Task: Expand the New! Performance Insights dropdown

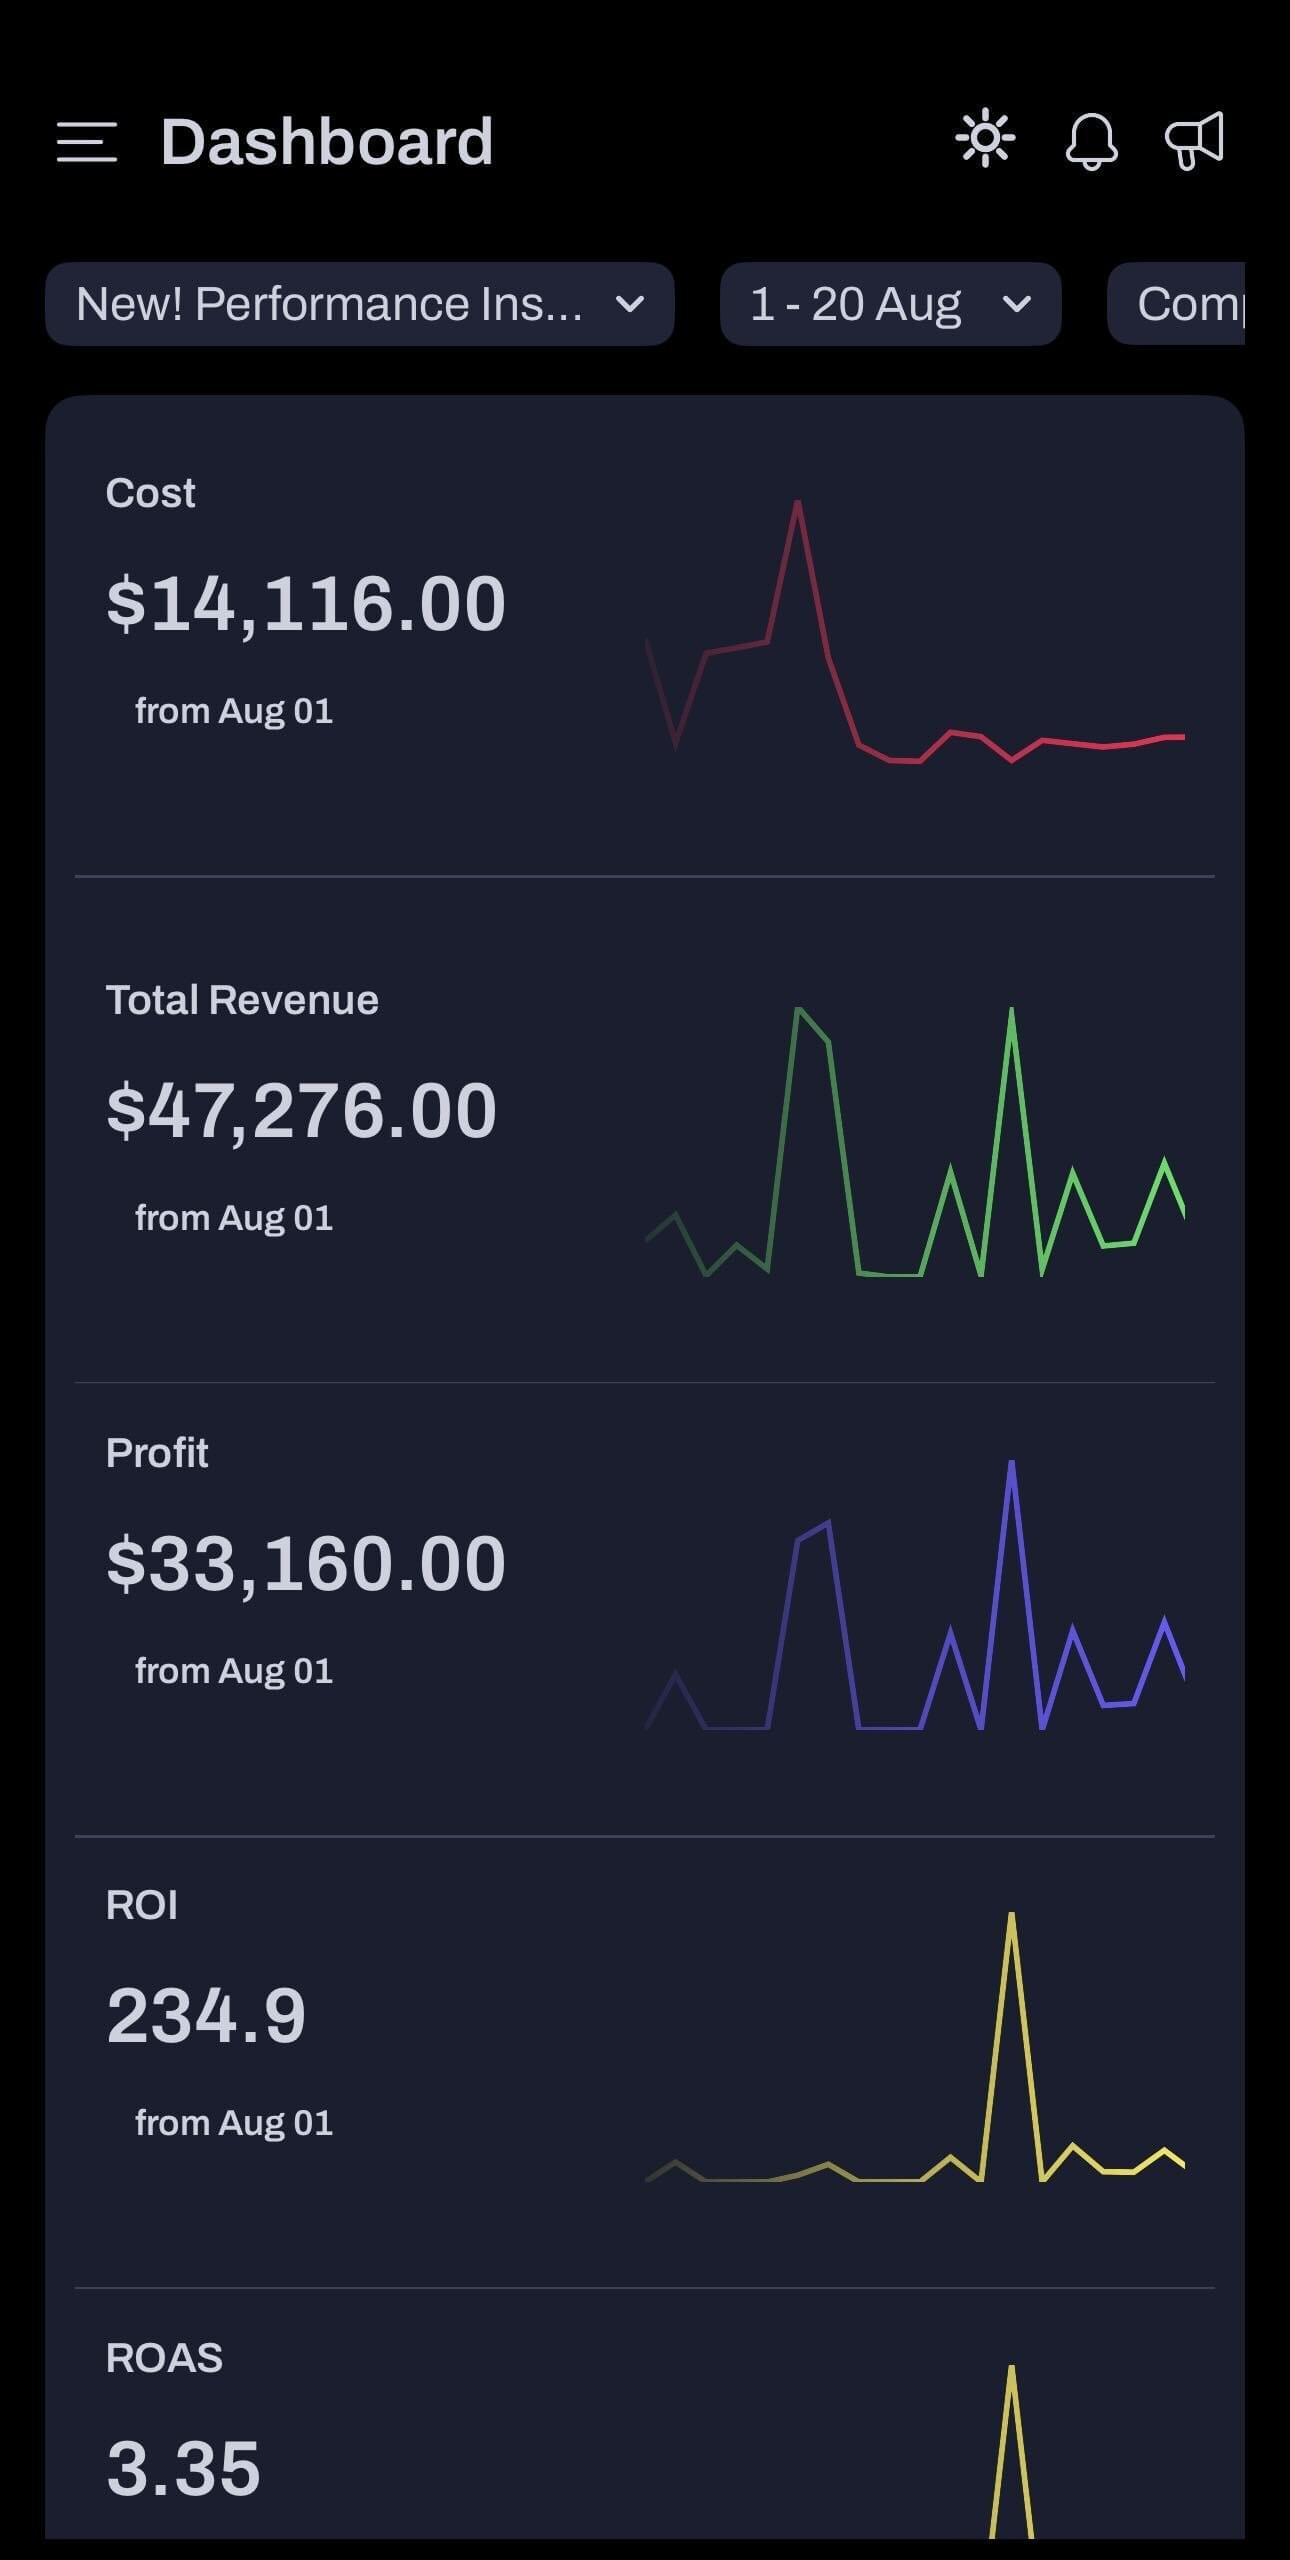Action: pyautogui.click(x=359, y=304)
